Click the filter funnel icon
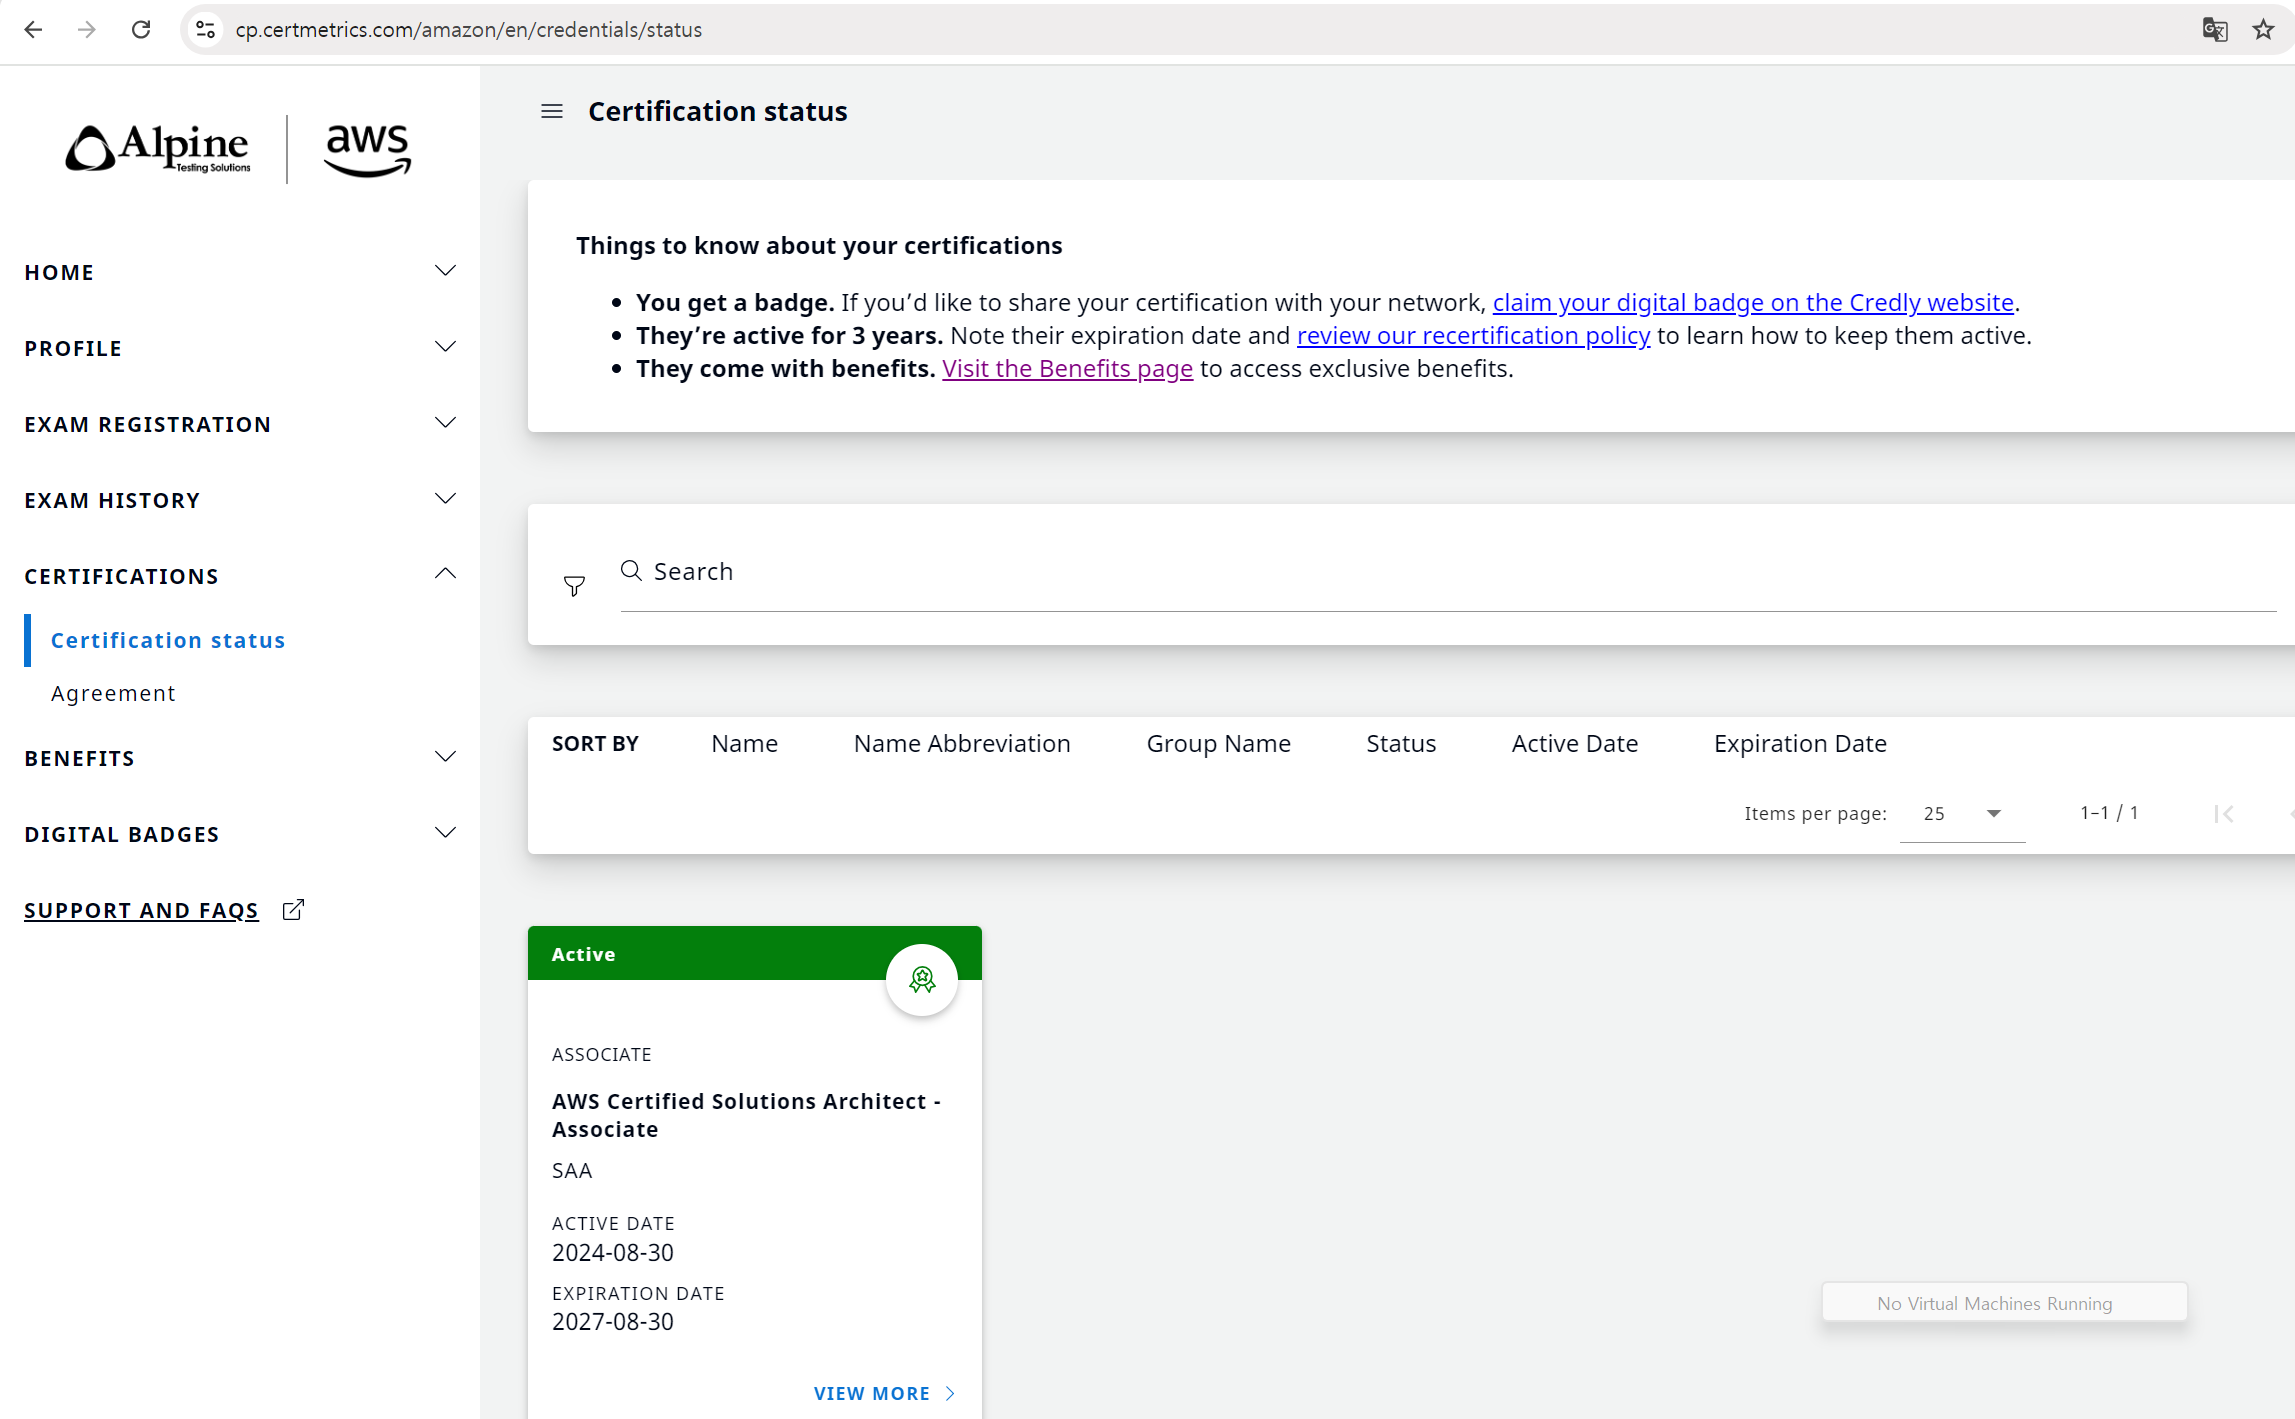The width and height of the screenshot is (2295, 1419). click(x=574, y=586)
